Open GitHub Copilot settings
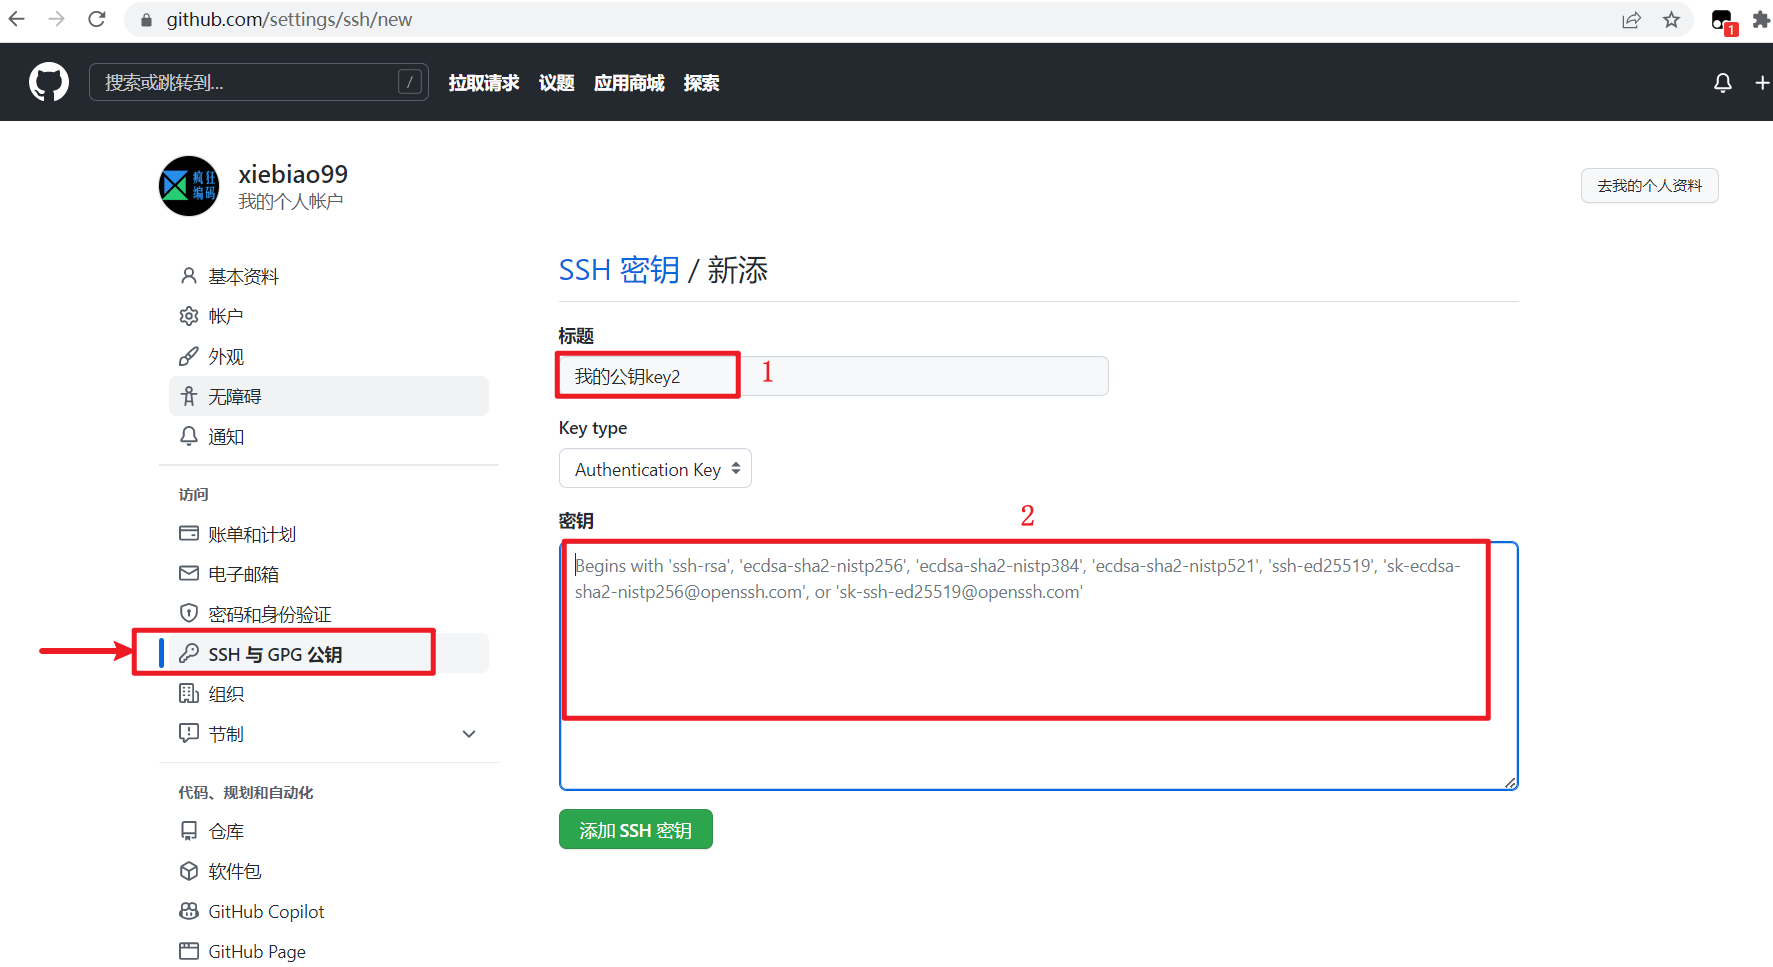 point(266,911)
